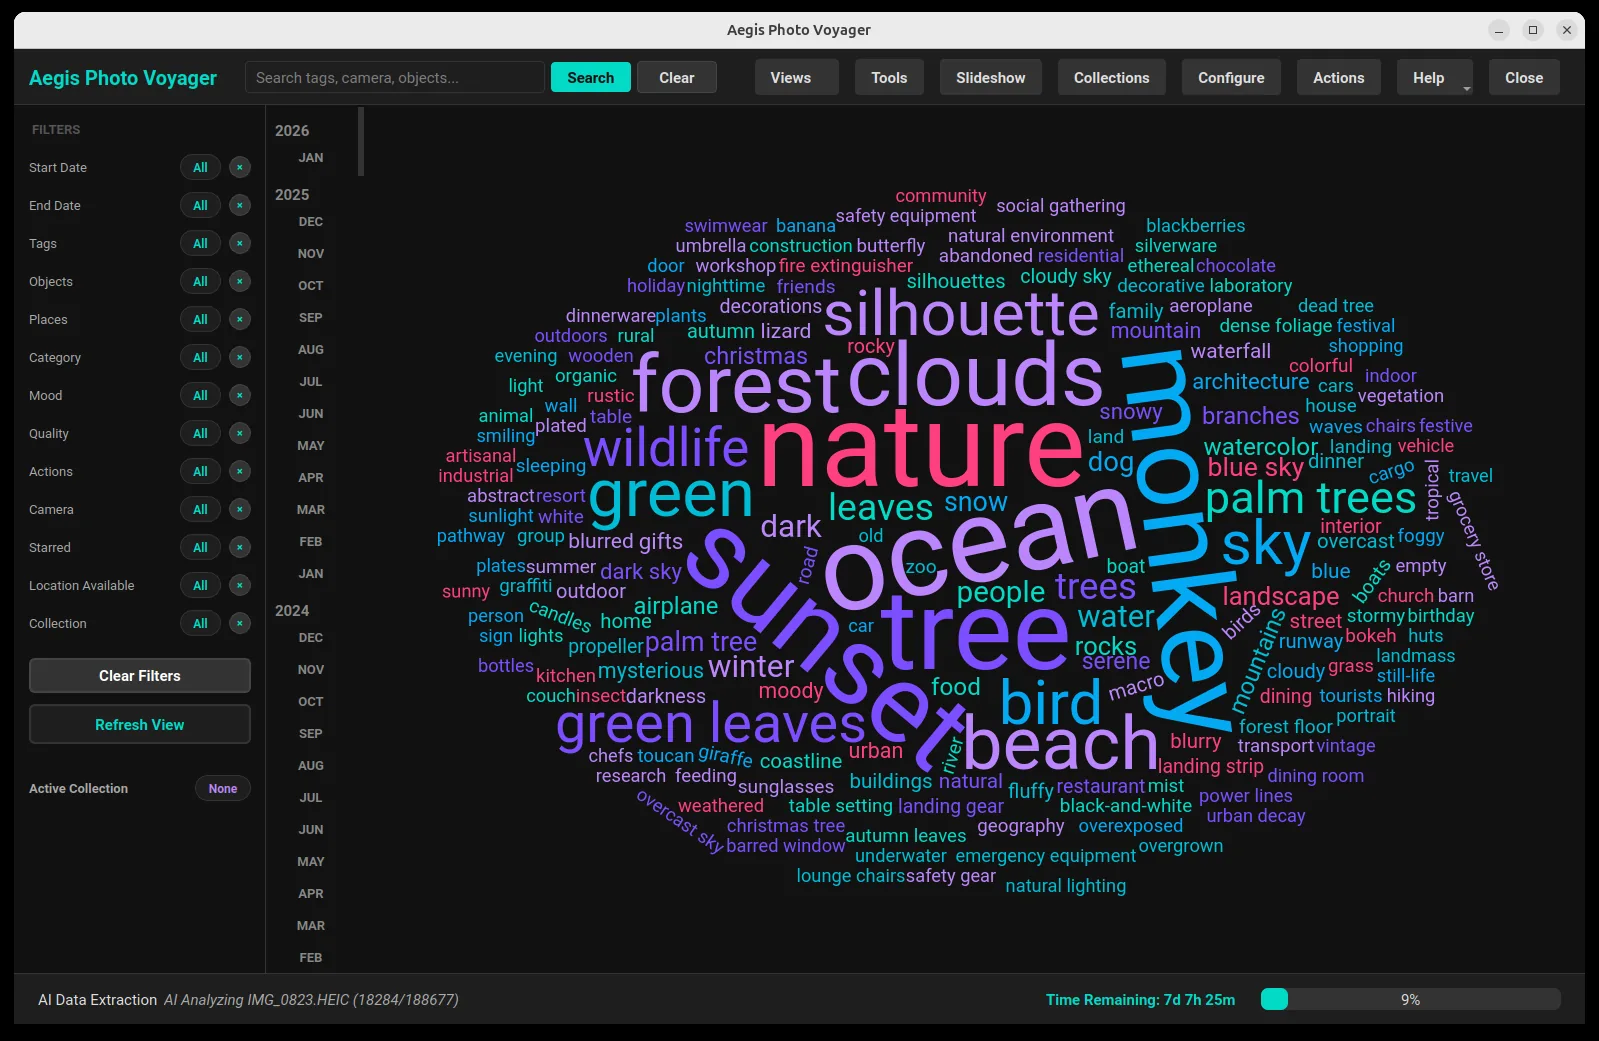Open the Collections menu
Image resolution: width=1599 pixels, height=1041 pixels.
point(1111,77)
